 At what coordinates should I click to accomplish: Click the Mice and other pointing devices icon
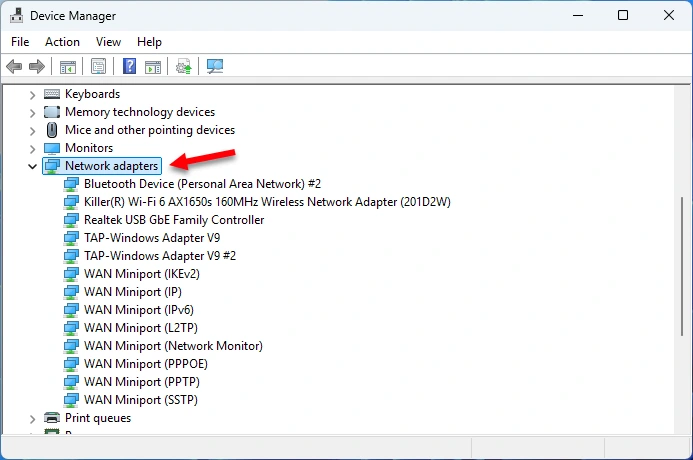pyautogui.click(x=52, y=130)
